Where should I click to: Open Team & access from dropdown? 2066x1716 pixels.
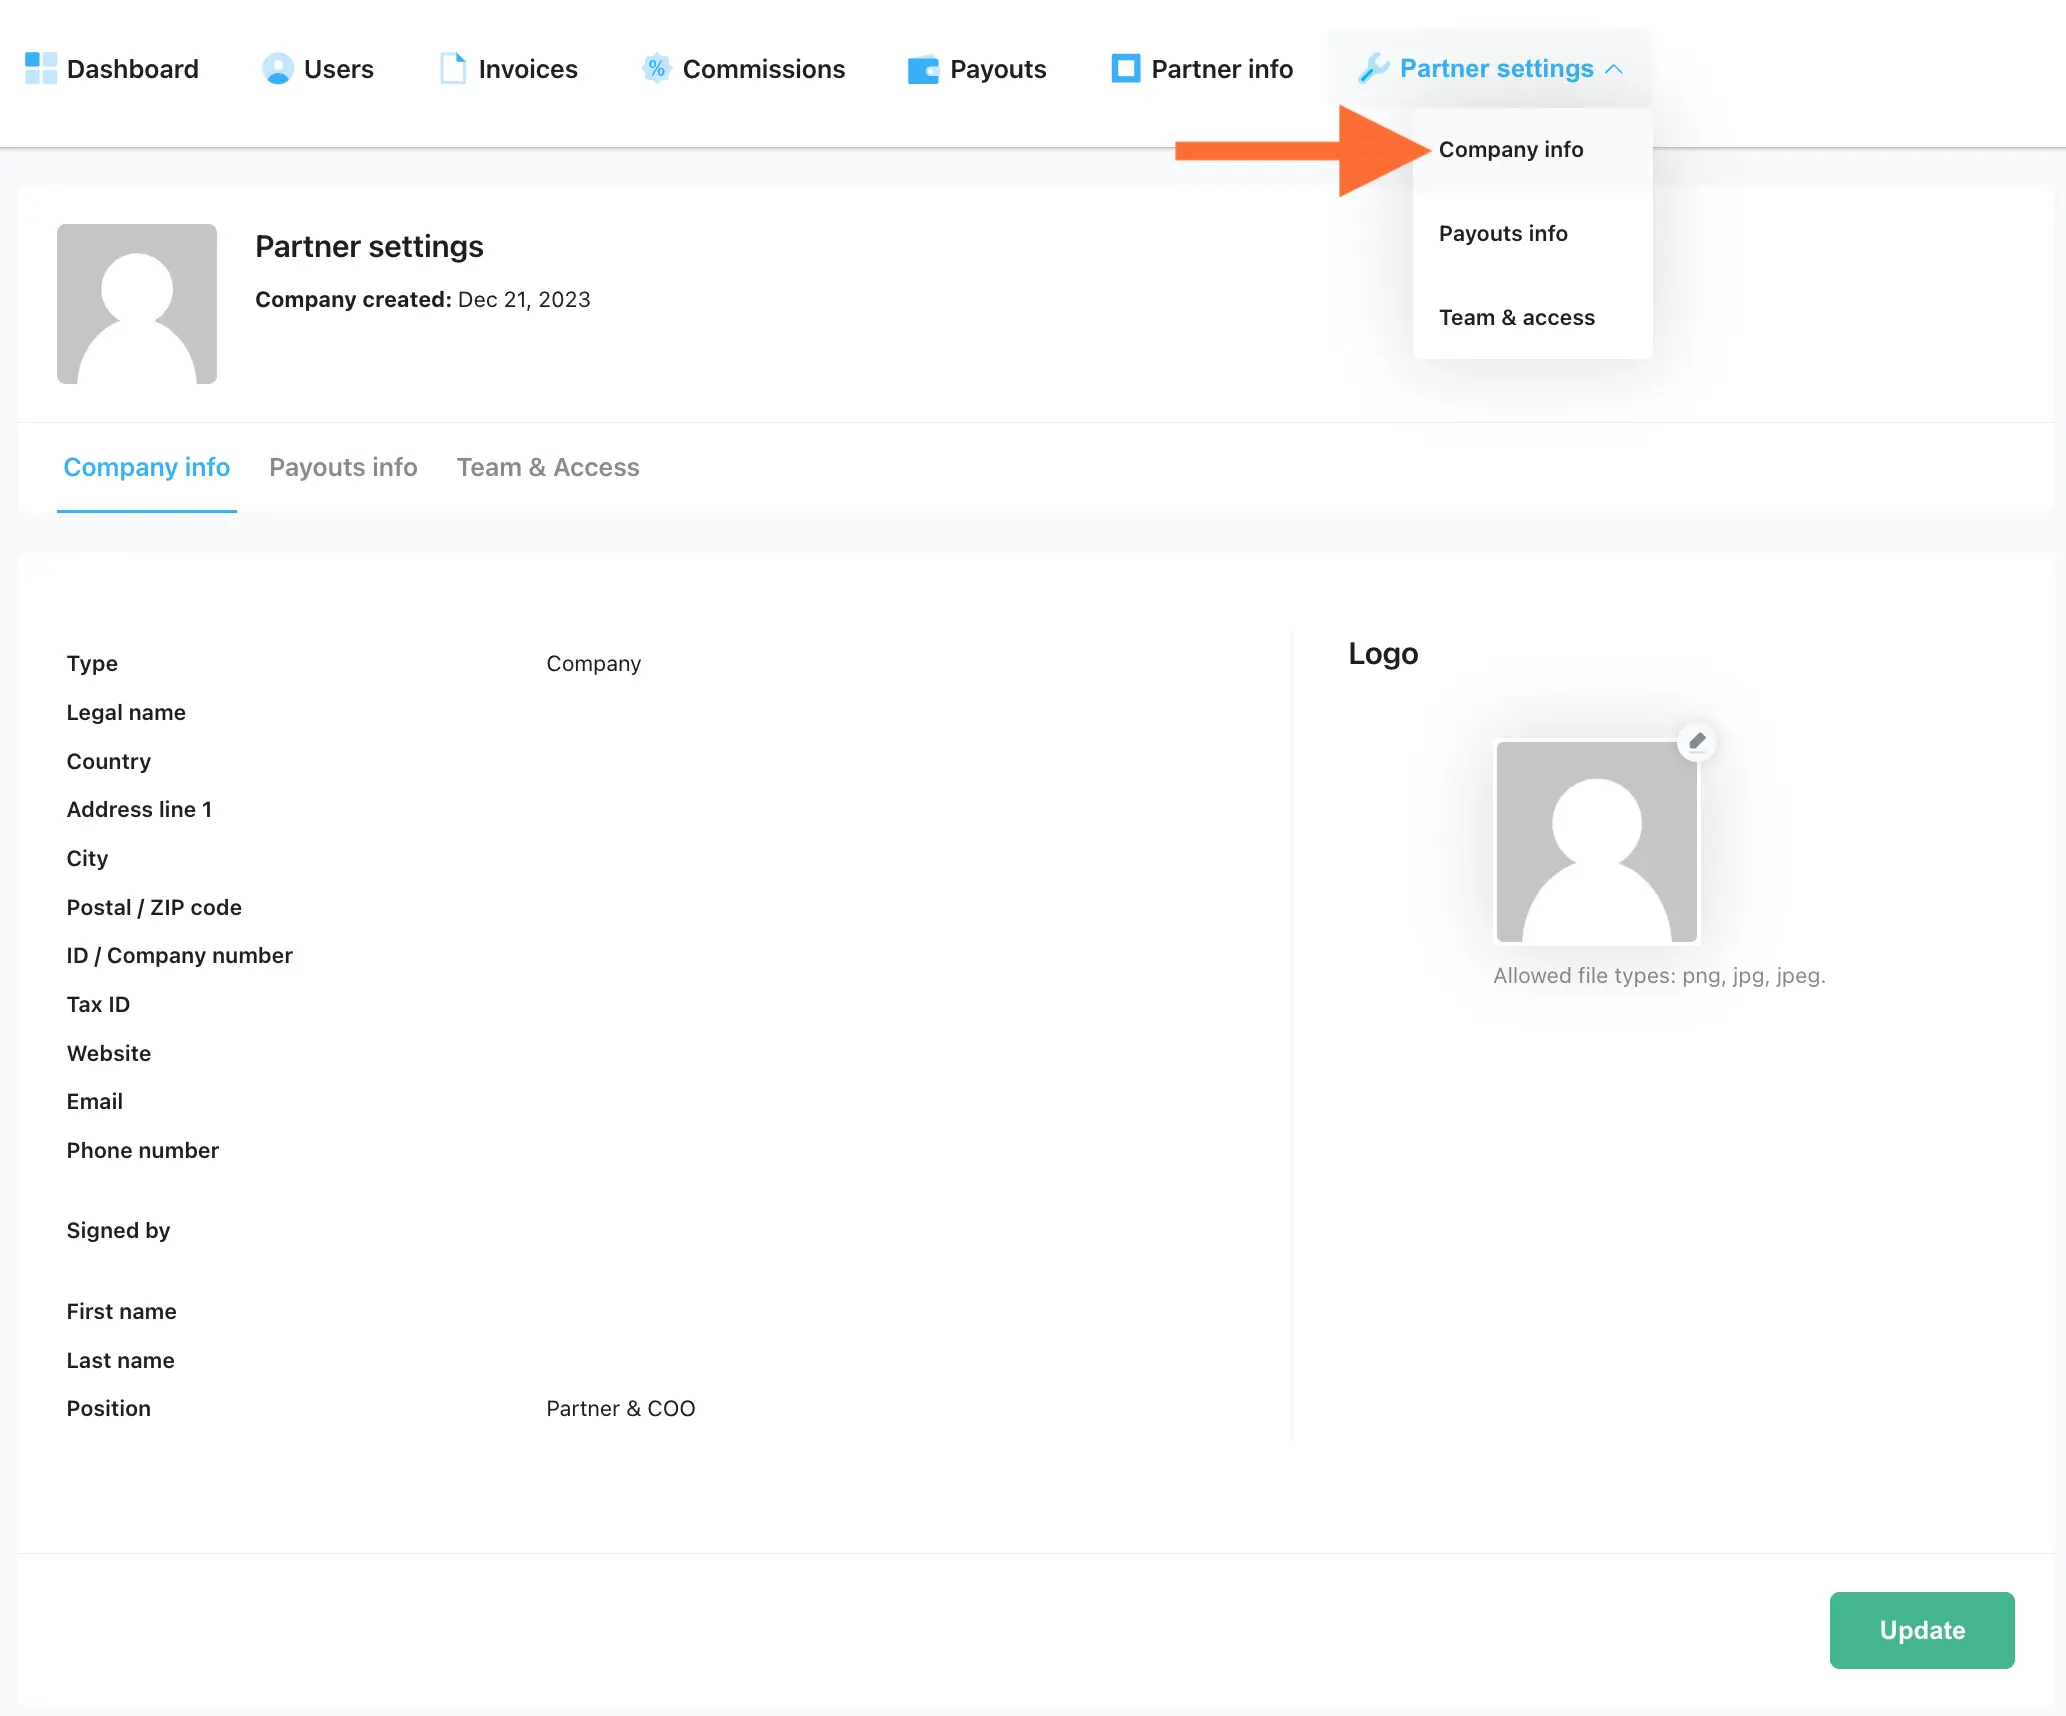click(1517, 317)
